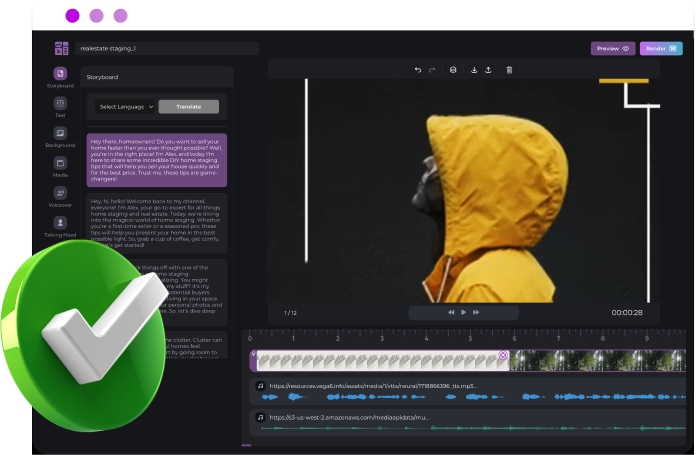Select the Talking Head sidebar icon
This screenshot has height=455, width=697.
tap(60, 223)
